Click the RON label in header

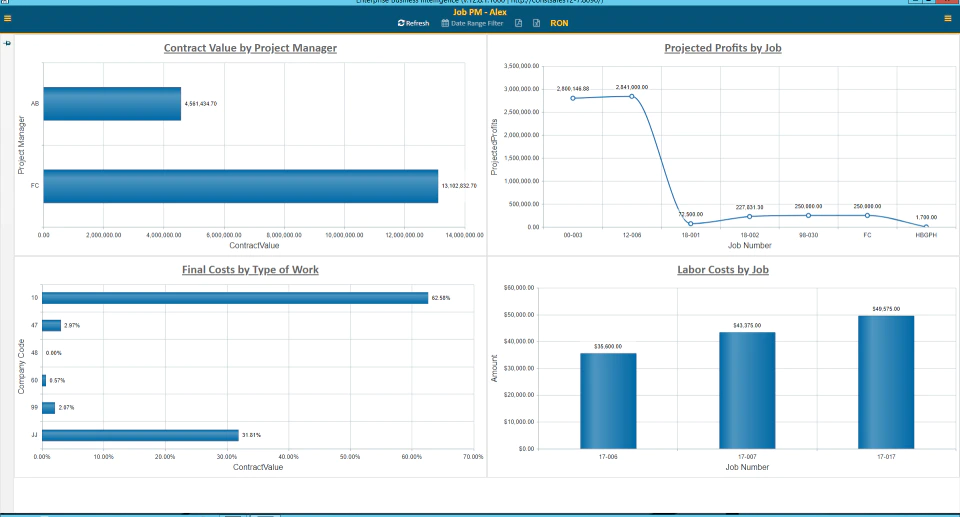point(559,23)
